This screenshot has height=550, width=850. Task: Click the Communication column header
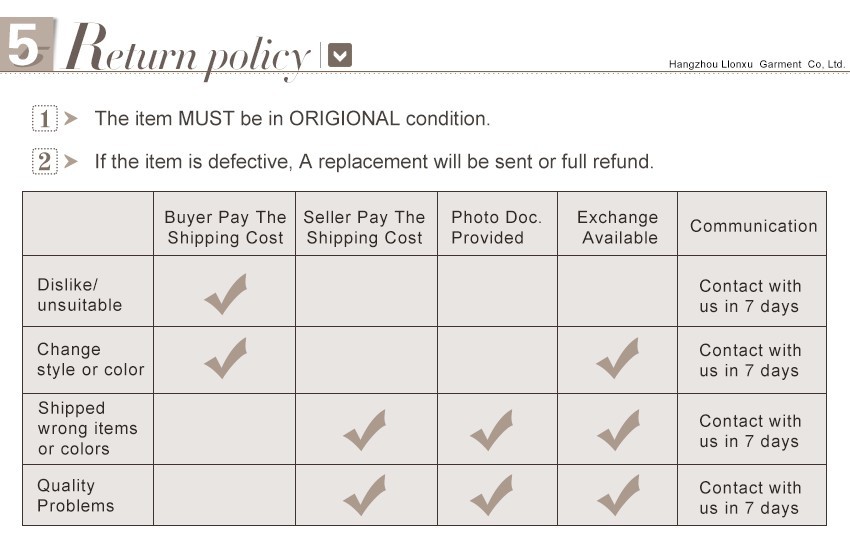click(753, 226)
